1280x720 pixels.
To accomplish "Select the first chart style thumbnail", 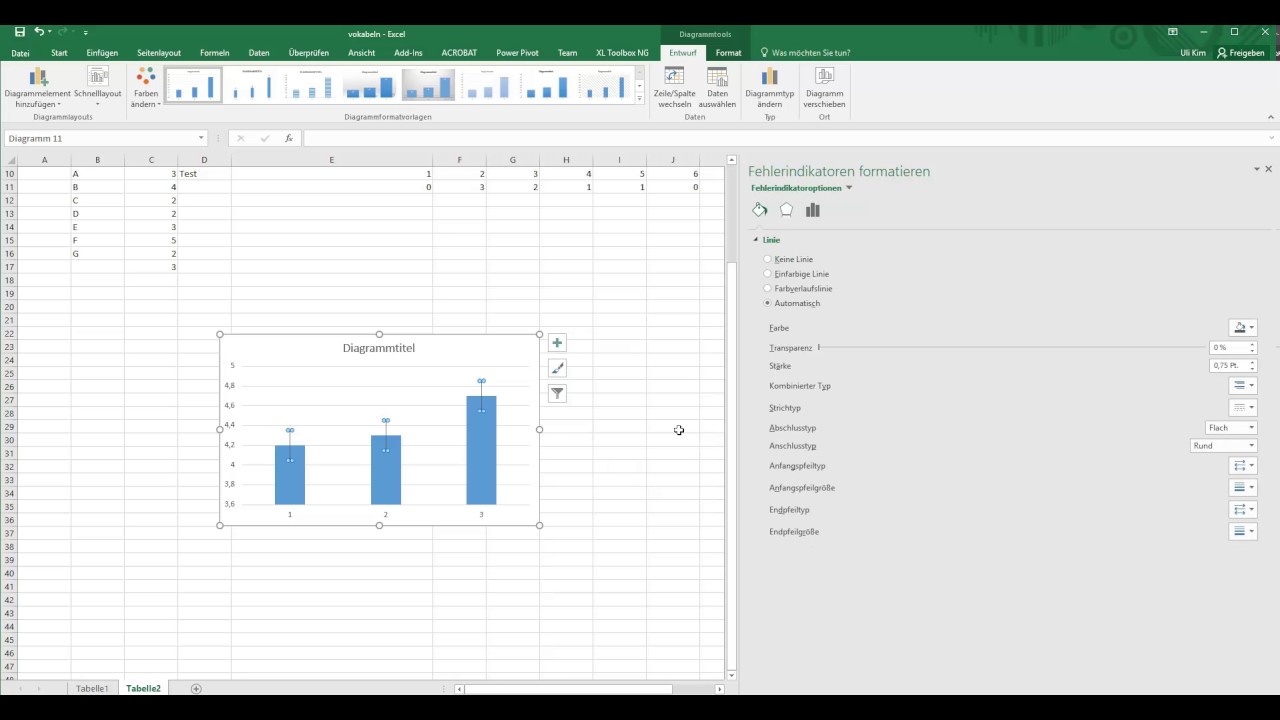I will click(192, 86).
